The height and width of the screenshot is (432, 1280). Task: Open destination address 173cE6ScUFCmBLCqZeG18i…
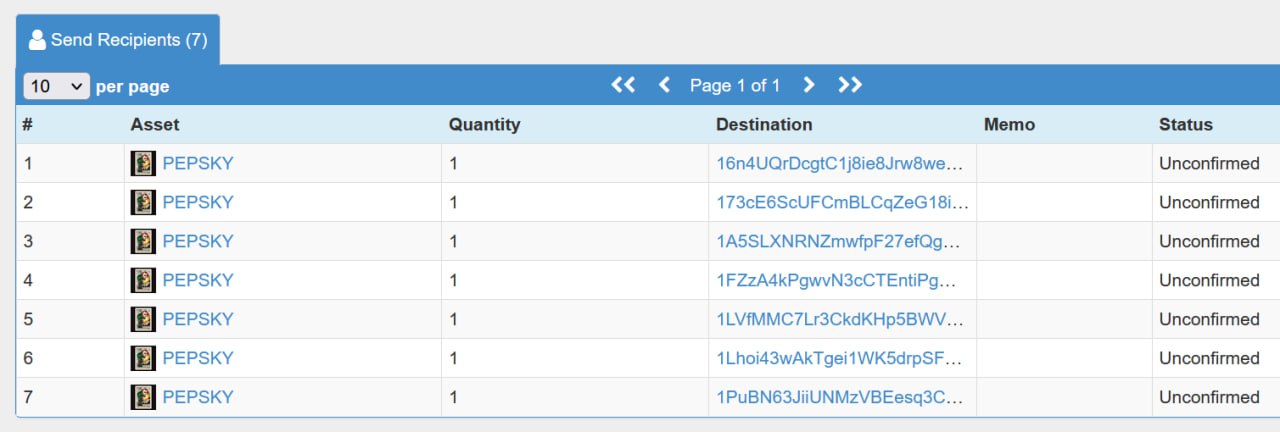tap(842, 202)
